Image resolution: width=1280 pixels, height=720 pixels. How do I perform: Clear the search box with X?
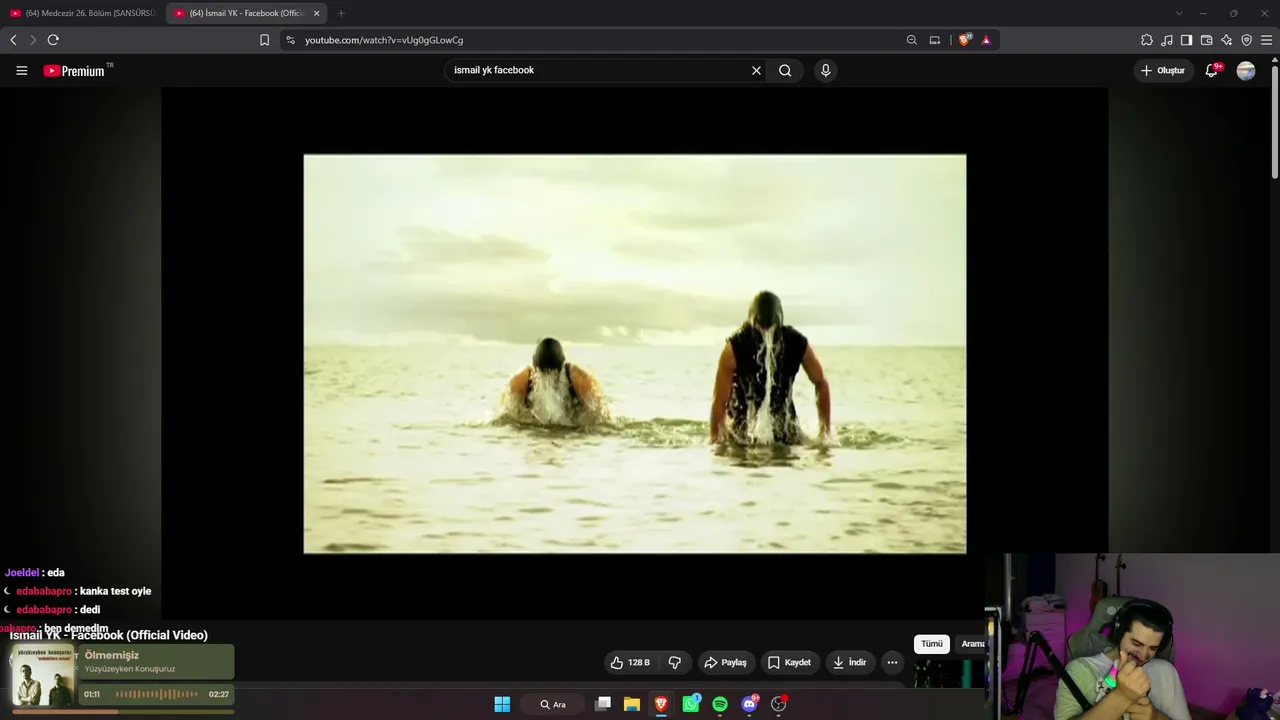[756, 71]
